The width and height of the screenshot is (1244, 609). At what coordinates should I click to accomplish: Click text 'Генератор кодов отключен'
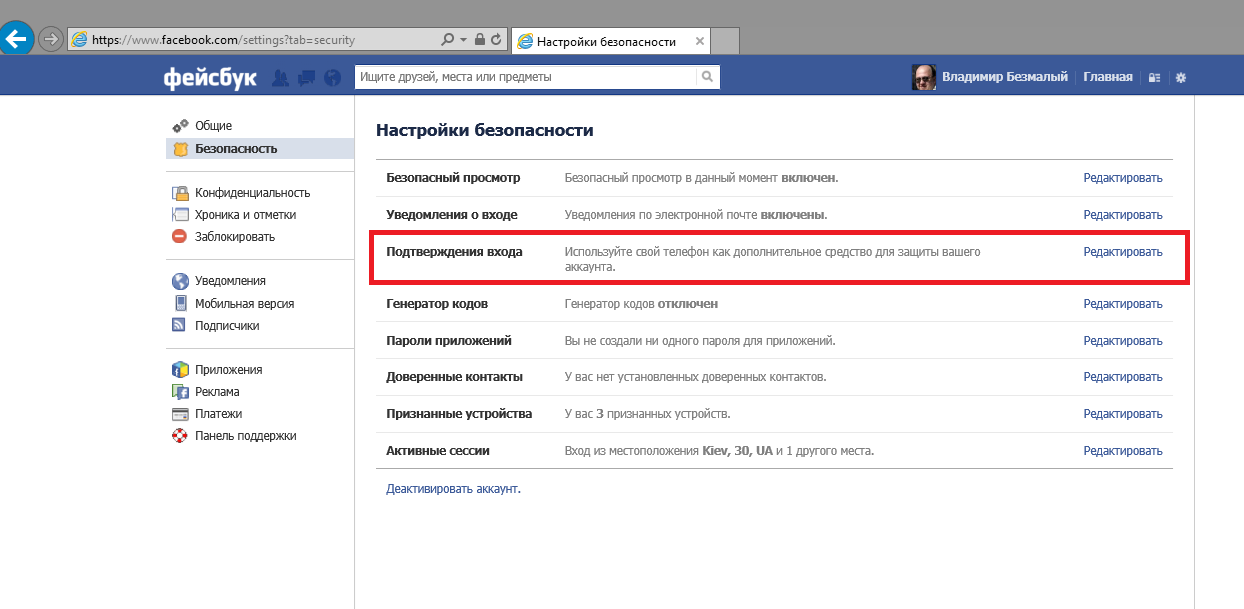point(641,304)
